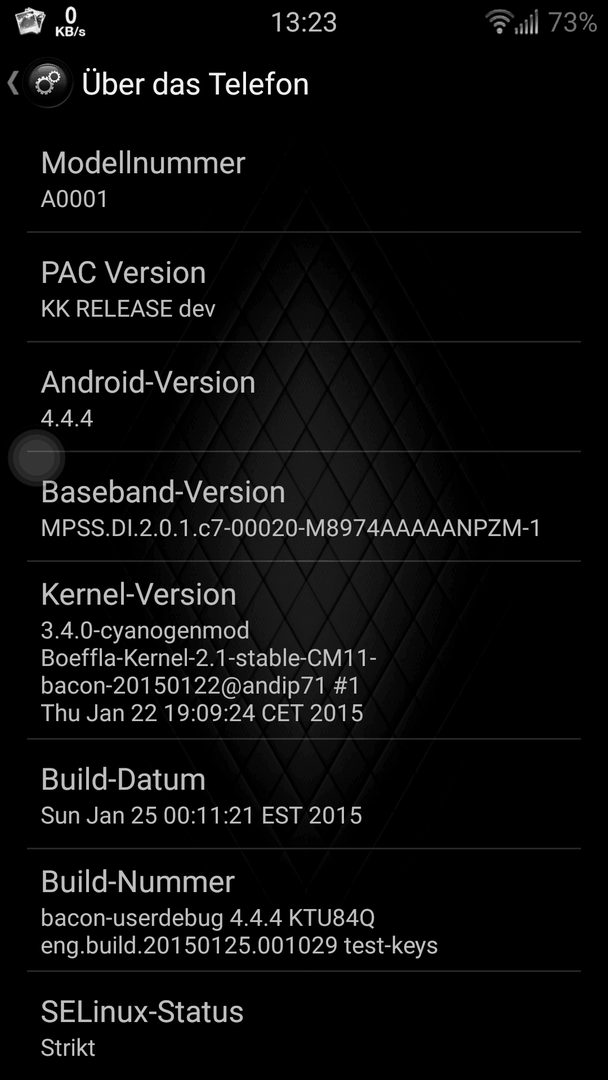Image resolution: width=608 pixels, height=1080 pixels.
Task: Tap the Build-Nummer entry
Action: 304,910
